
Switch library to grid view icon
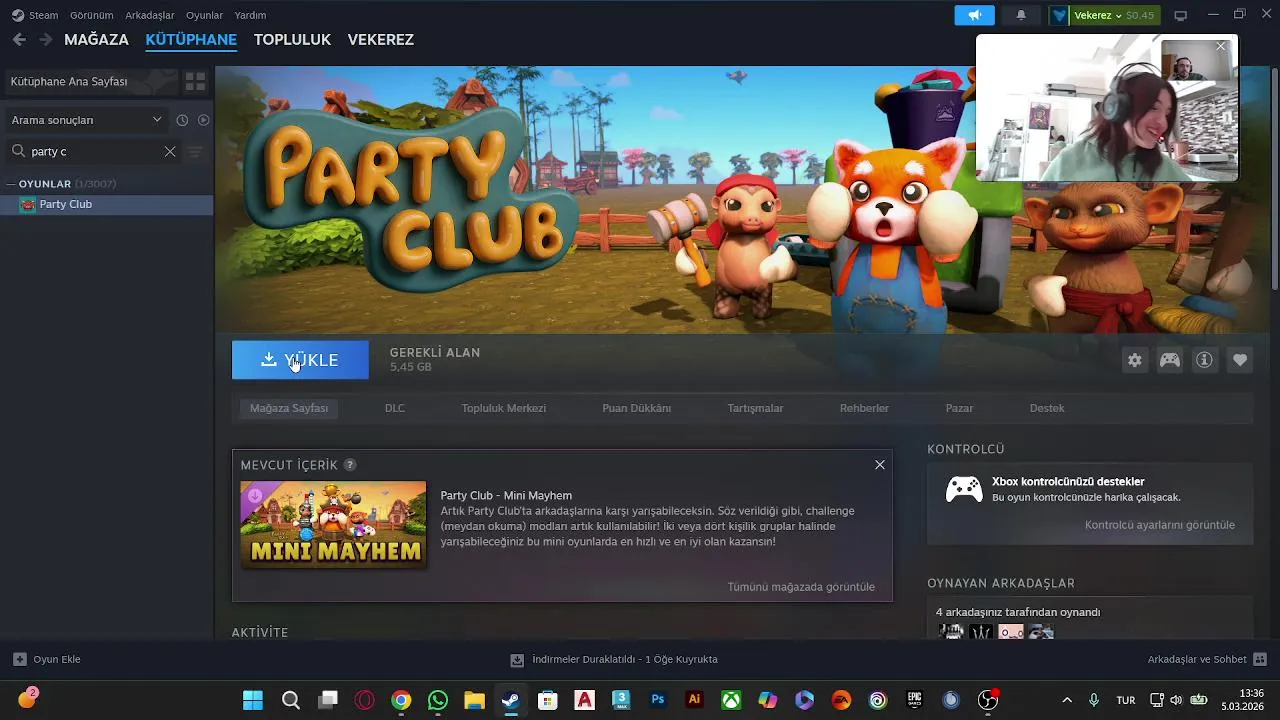tap(195, 82)
